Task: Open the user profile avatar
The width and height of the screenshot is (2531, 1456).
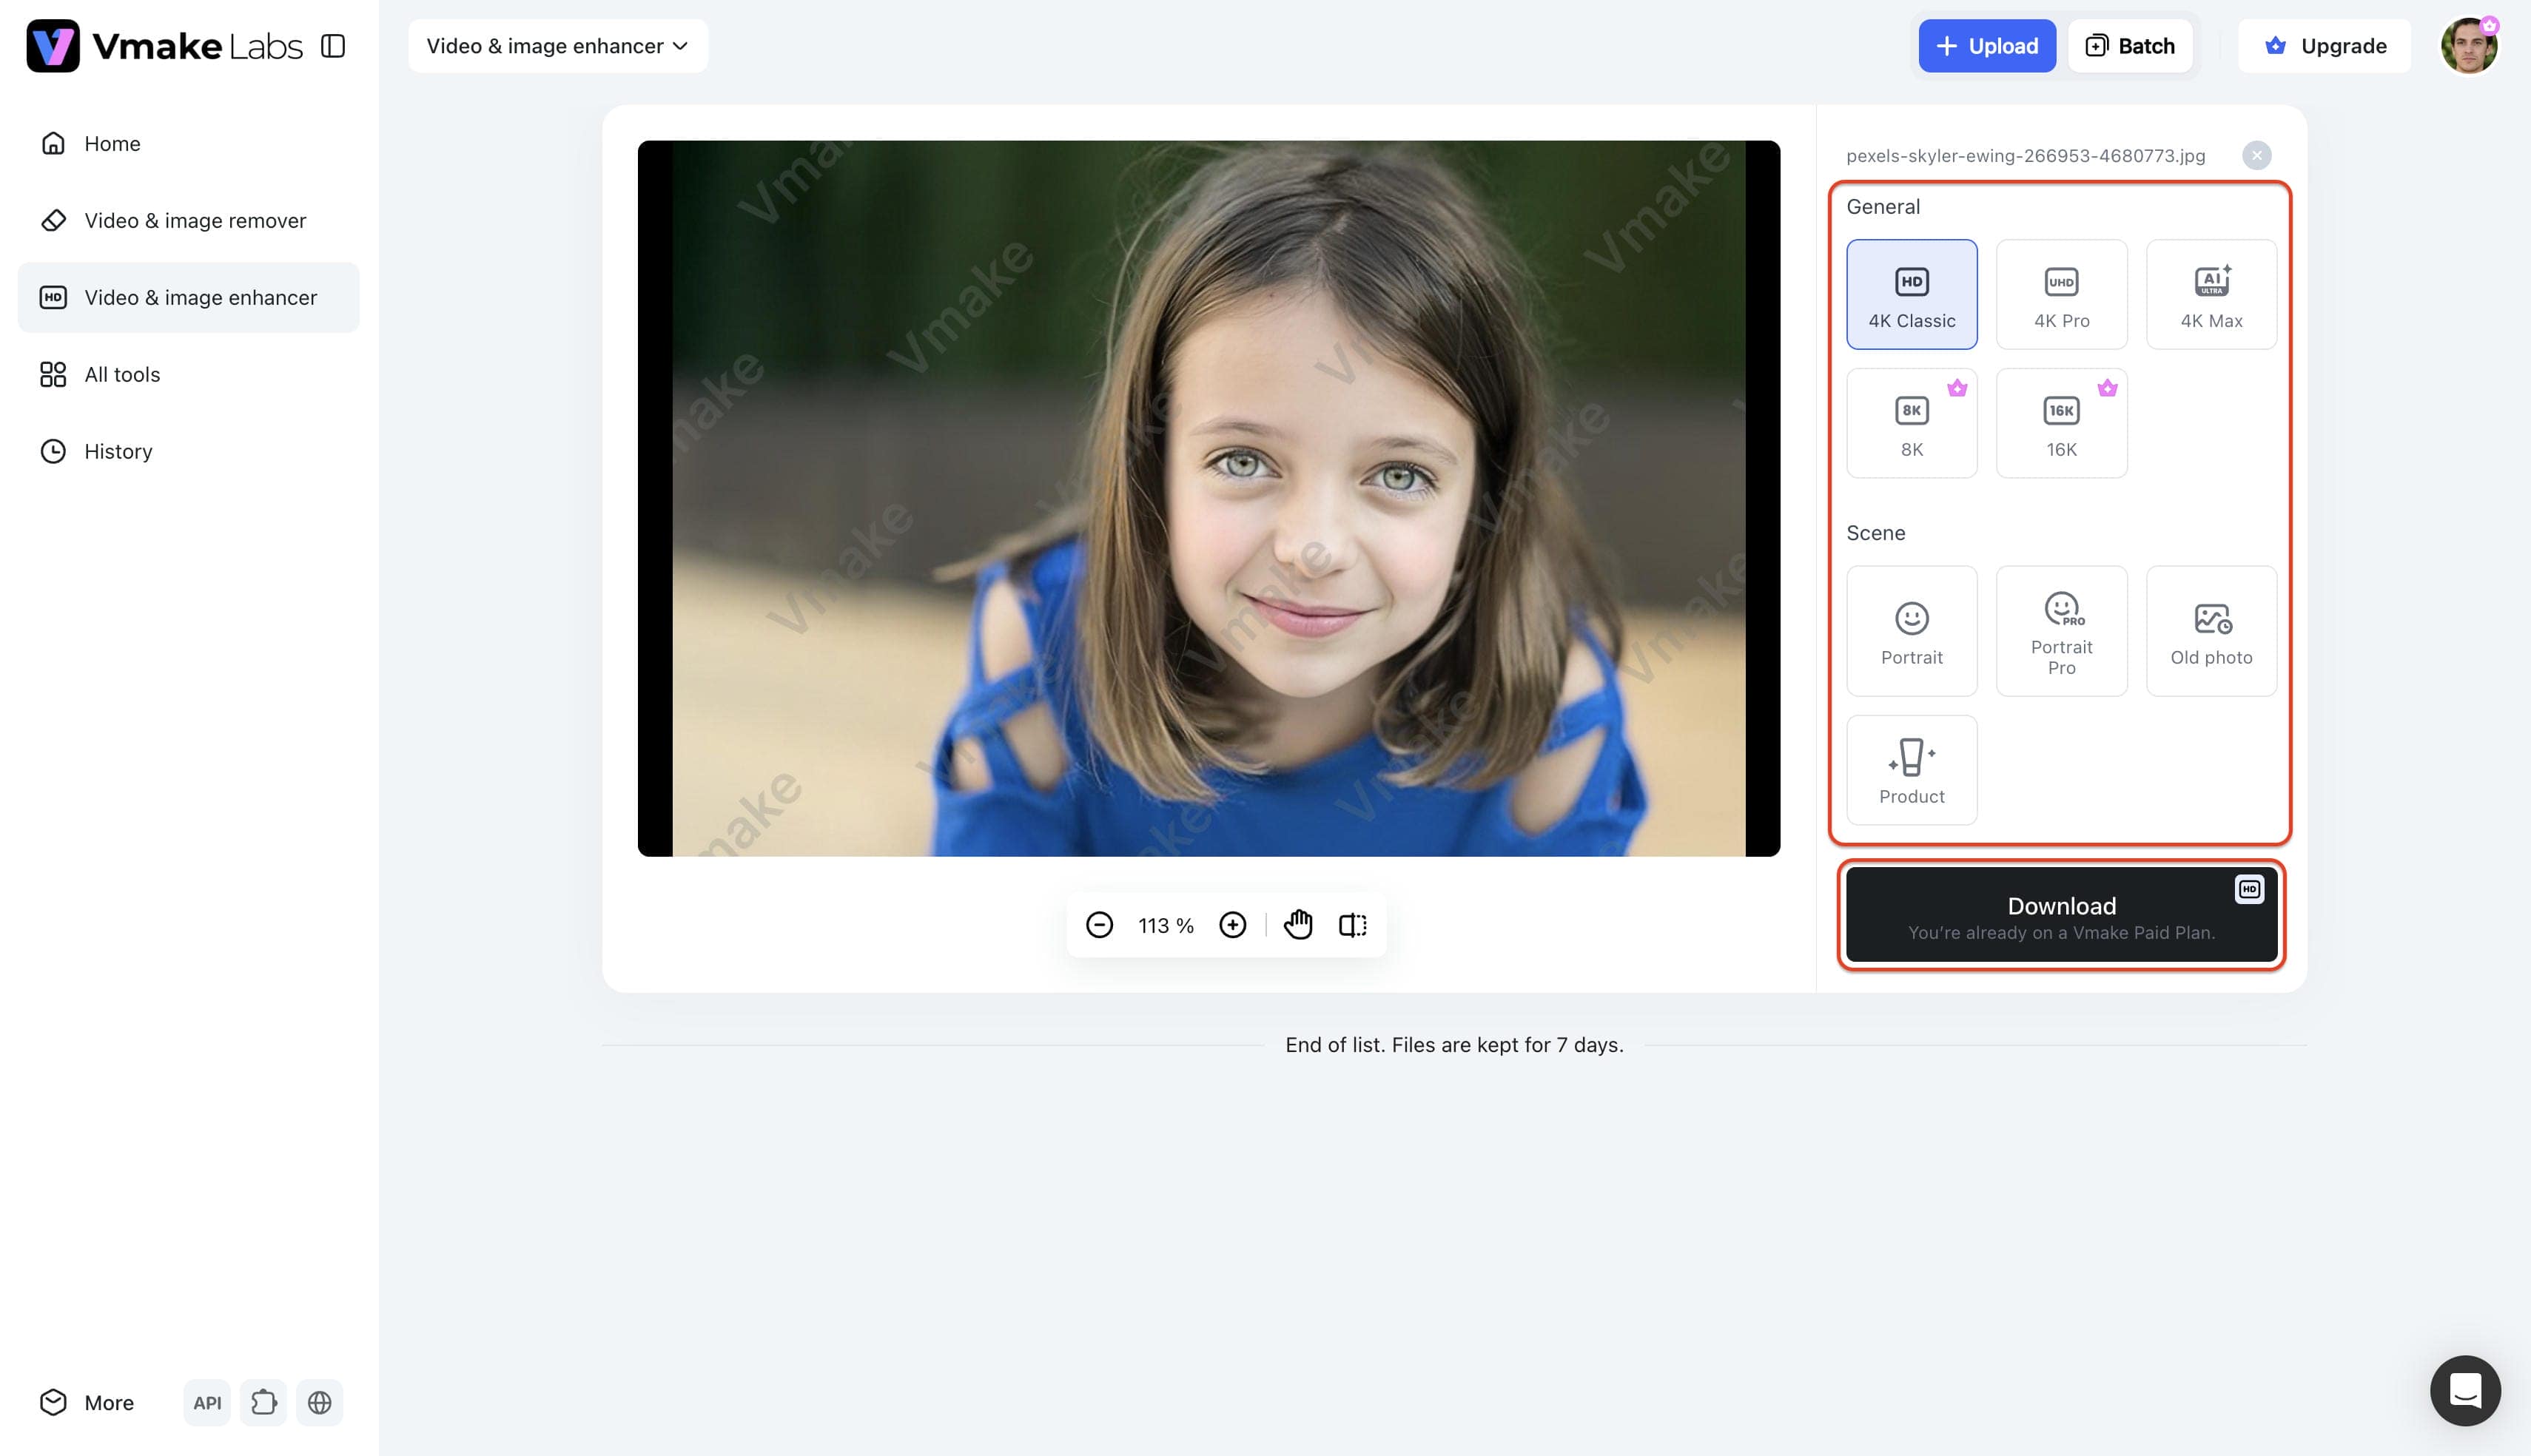Action: pyautogui.click(x=2469, y=46)
